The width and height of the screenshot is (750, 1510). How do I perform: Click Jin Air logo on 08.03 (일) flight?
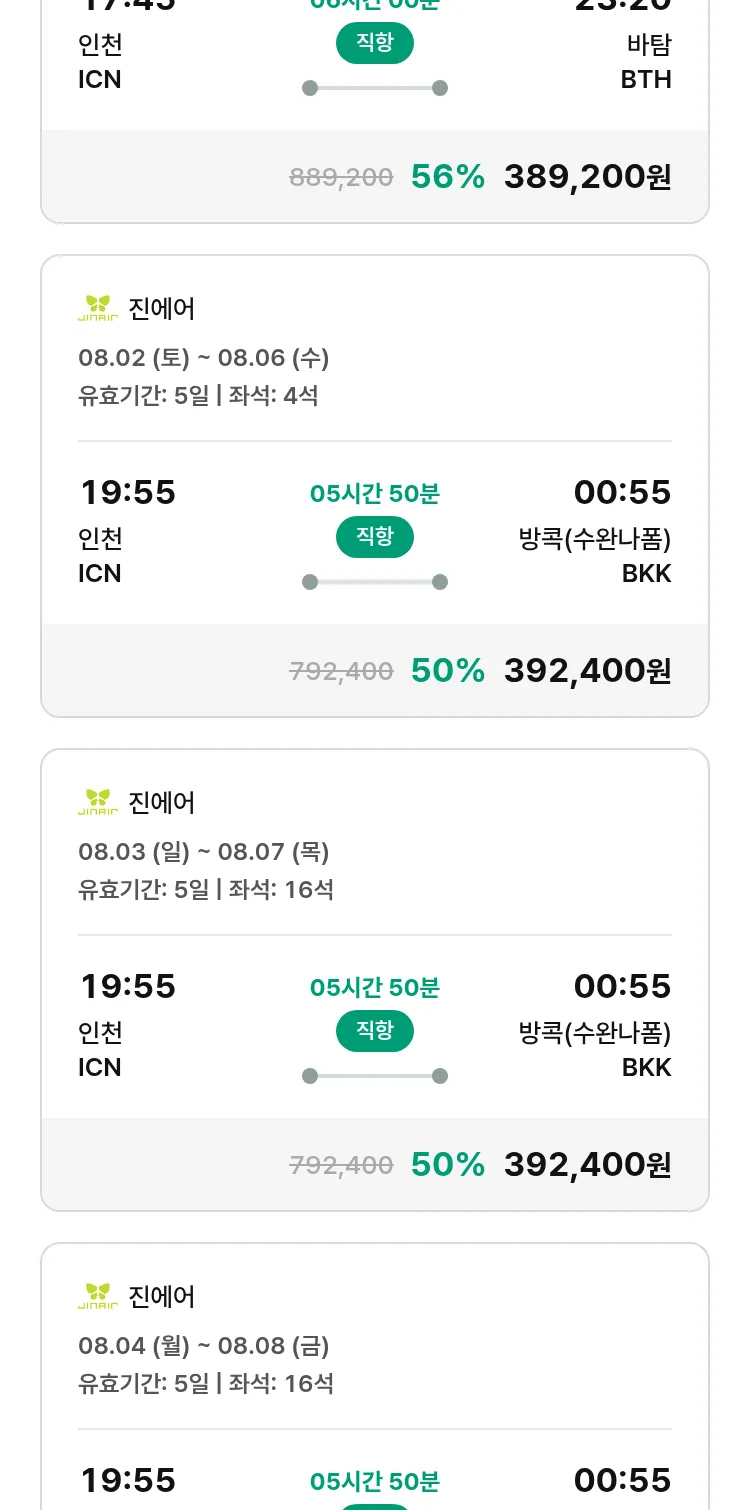coord(98,802)
